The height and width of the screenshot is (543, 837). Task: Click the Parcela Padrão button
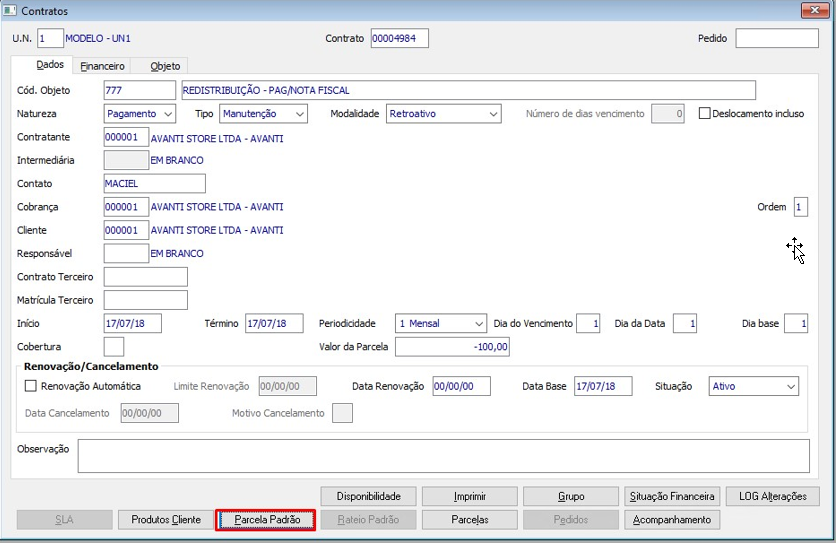tap(267, 520)
